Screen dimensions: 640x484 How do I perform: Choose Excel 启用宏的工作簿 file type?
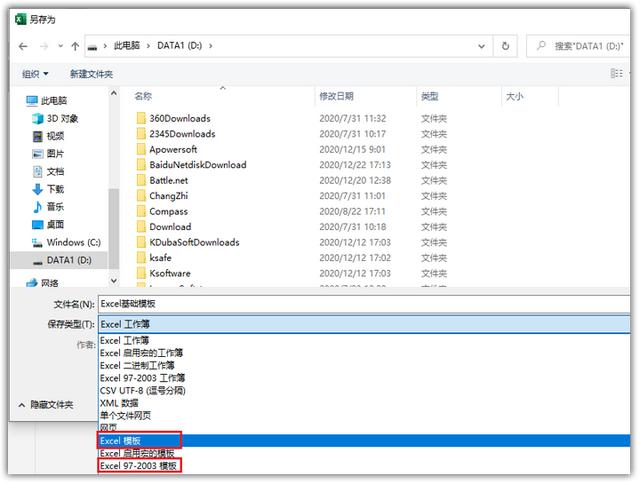tap(364, 353)
